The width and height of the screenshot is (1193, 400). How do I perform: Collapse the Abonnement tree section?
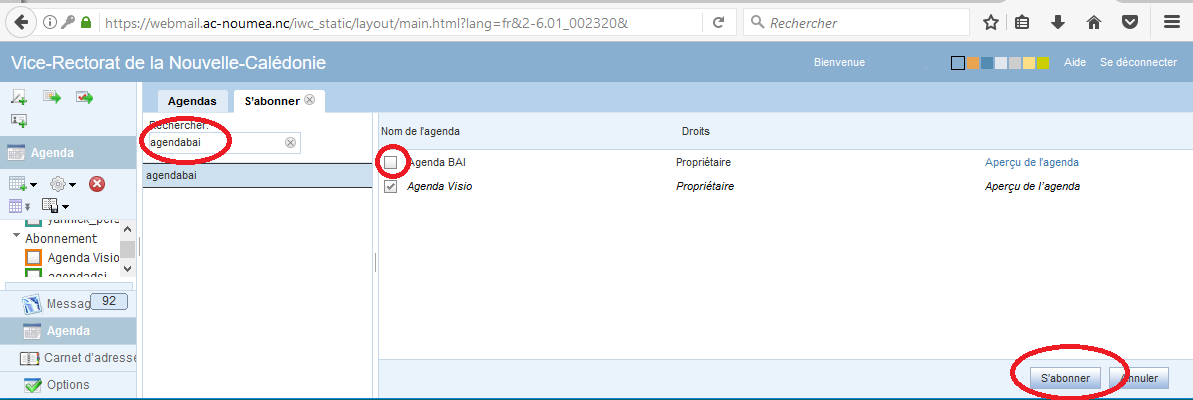[17, 238]
